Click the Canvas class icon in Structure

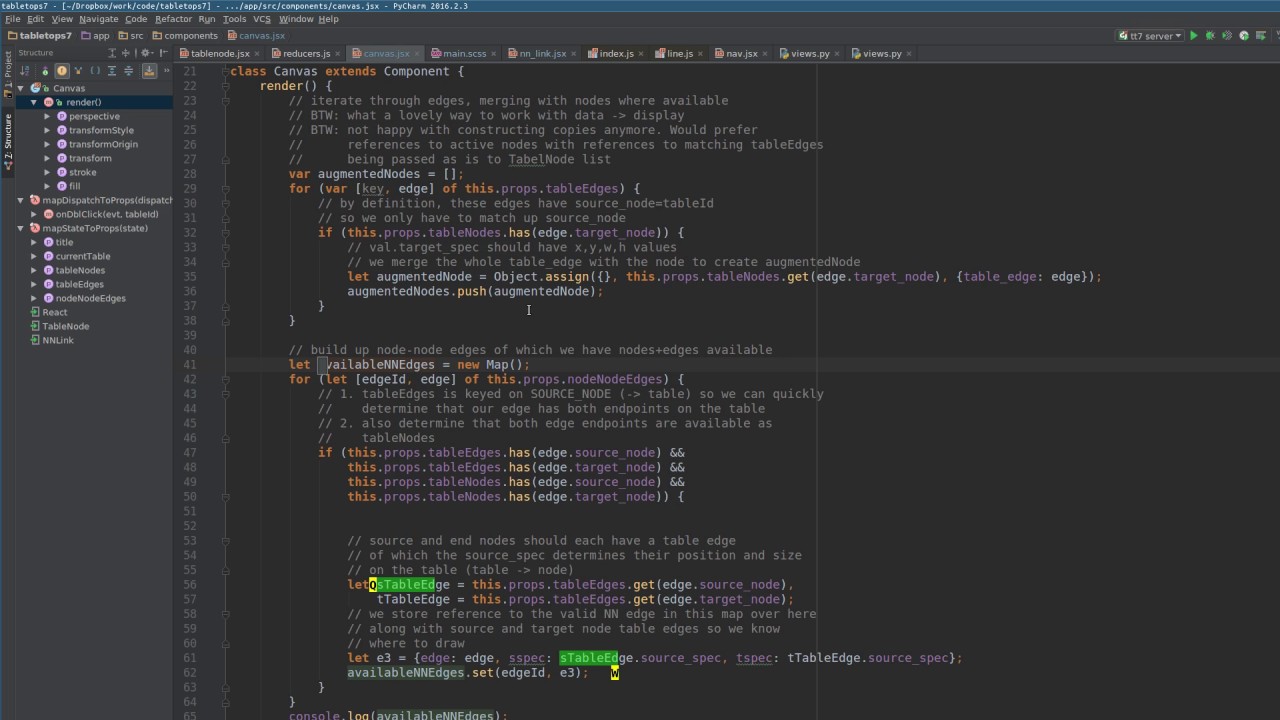36,88
